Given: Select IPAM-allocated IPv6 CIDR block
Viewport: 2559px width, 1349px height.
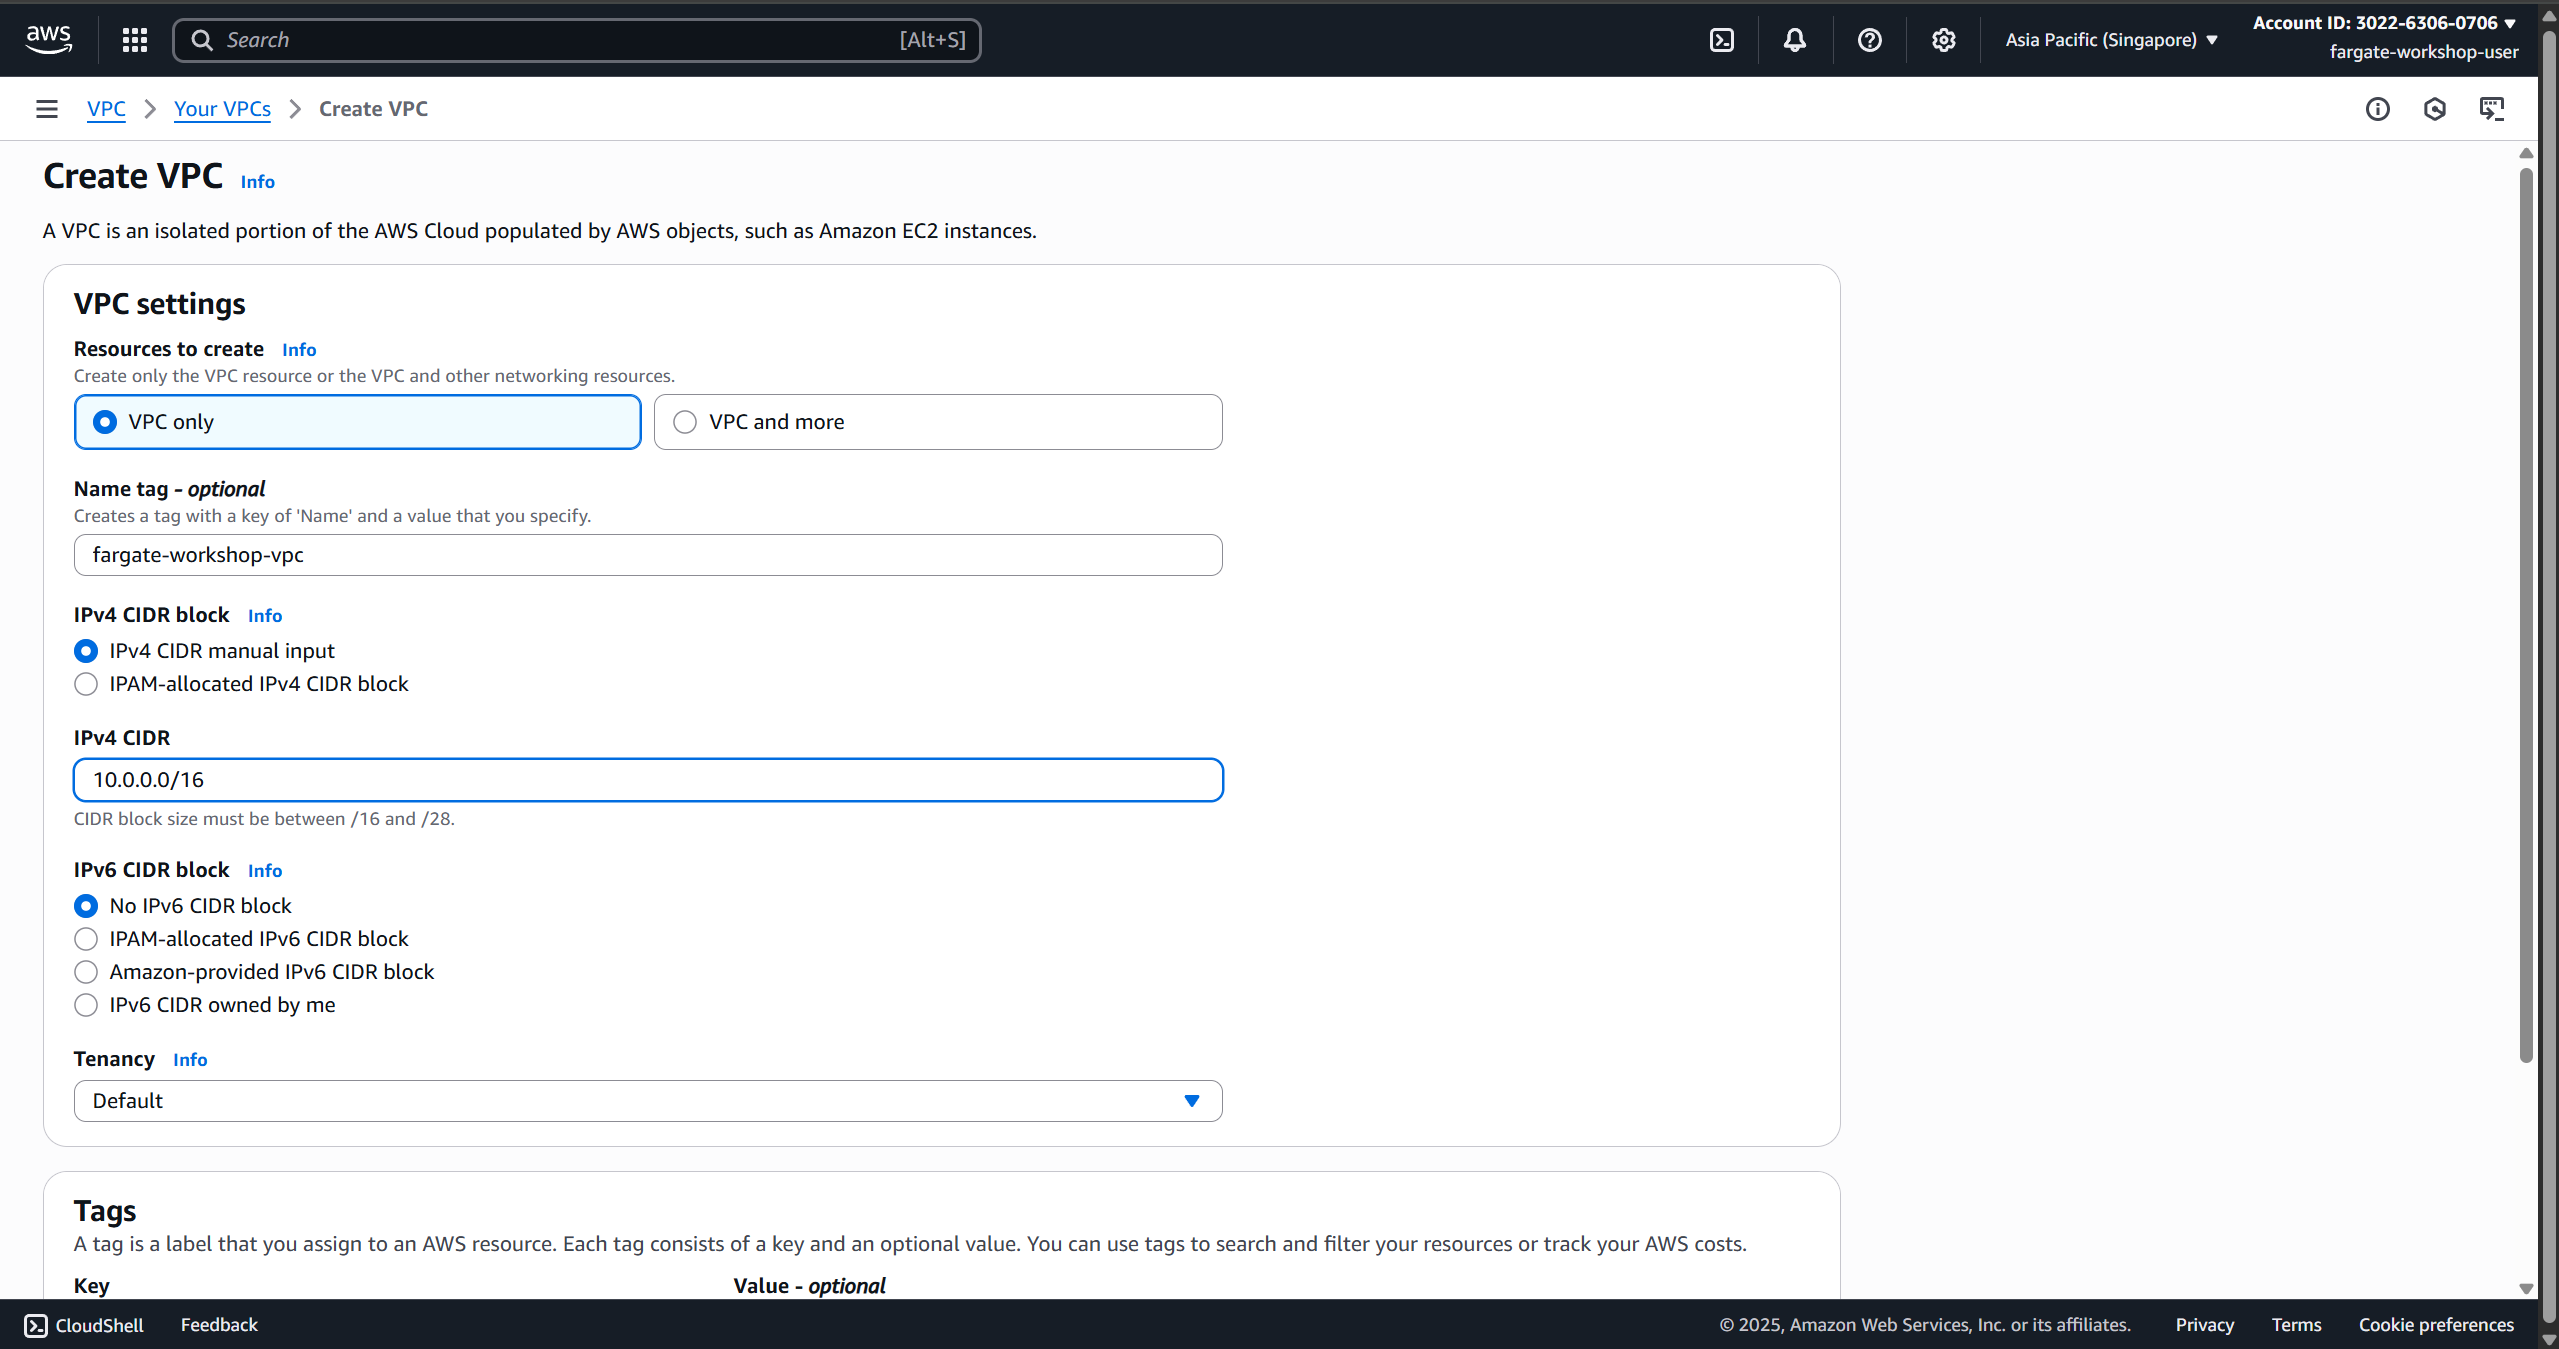Looking at the screenshot, I should (86, 939).
